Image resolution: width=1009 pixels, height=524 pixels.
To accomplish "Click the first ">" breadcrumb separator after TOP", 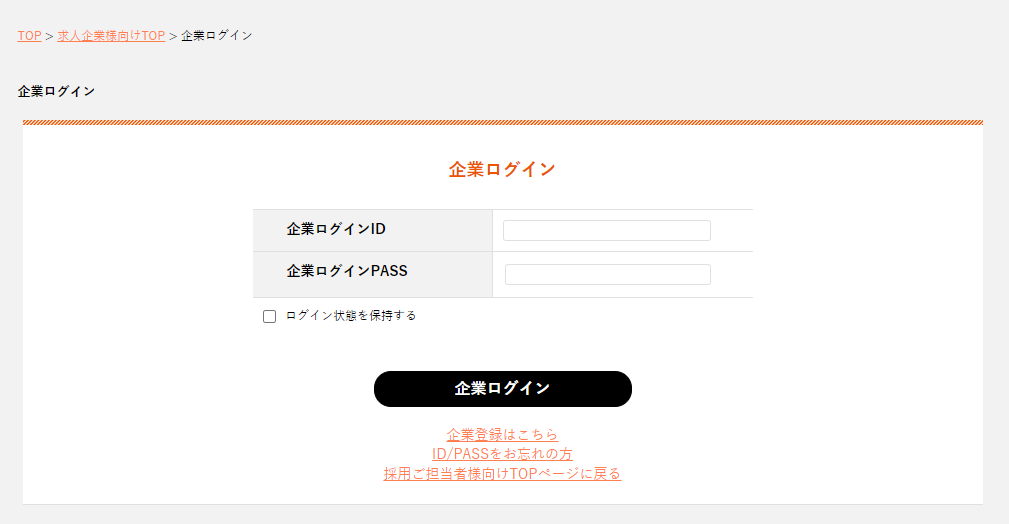I will click(x=50, y=36).
